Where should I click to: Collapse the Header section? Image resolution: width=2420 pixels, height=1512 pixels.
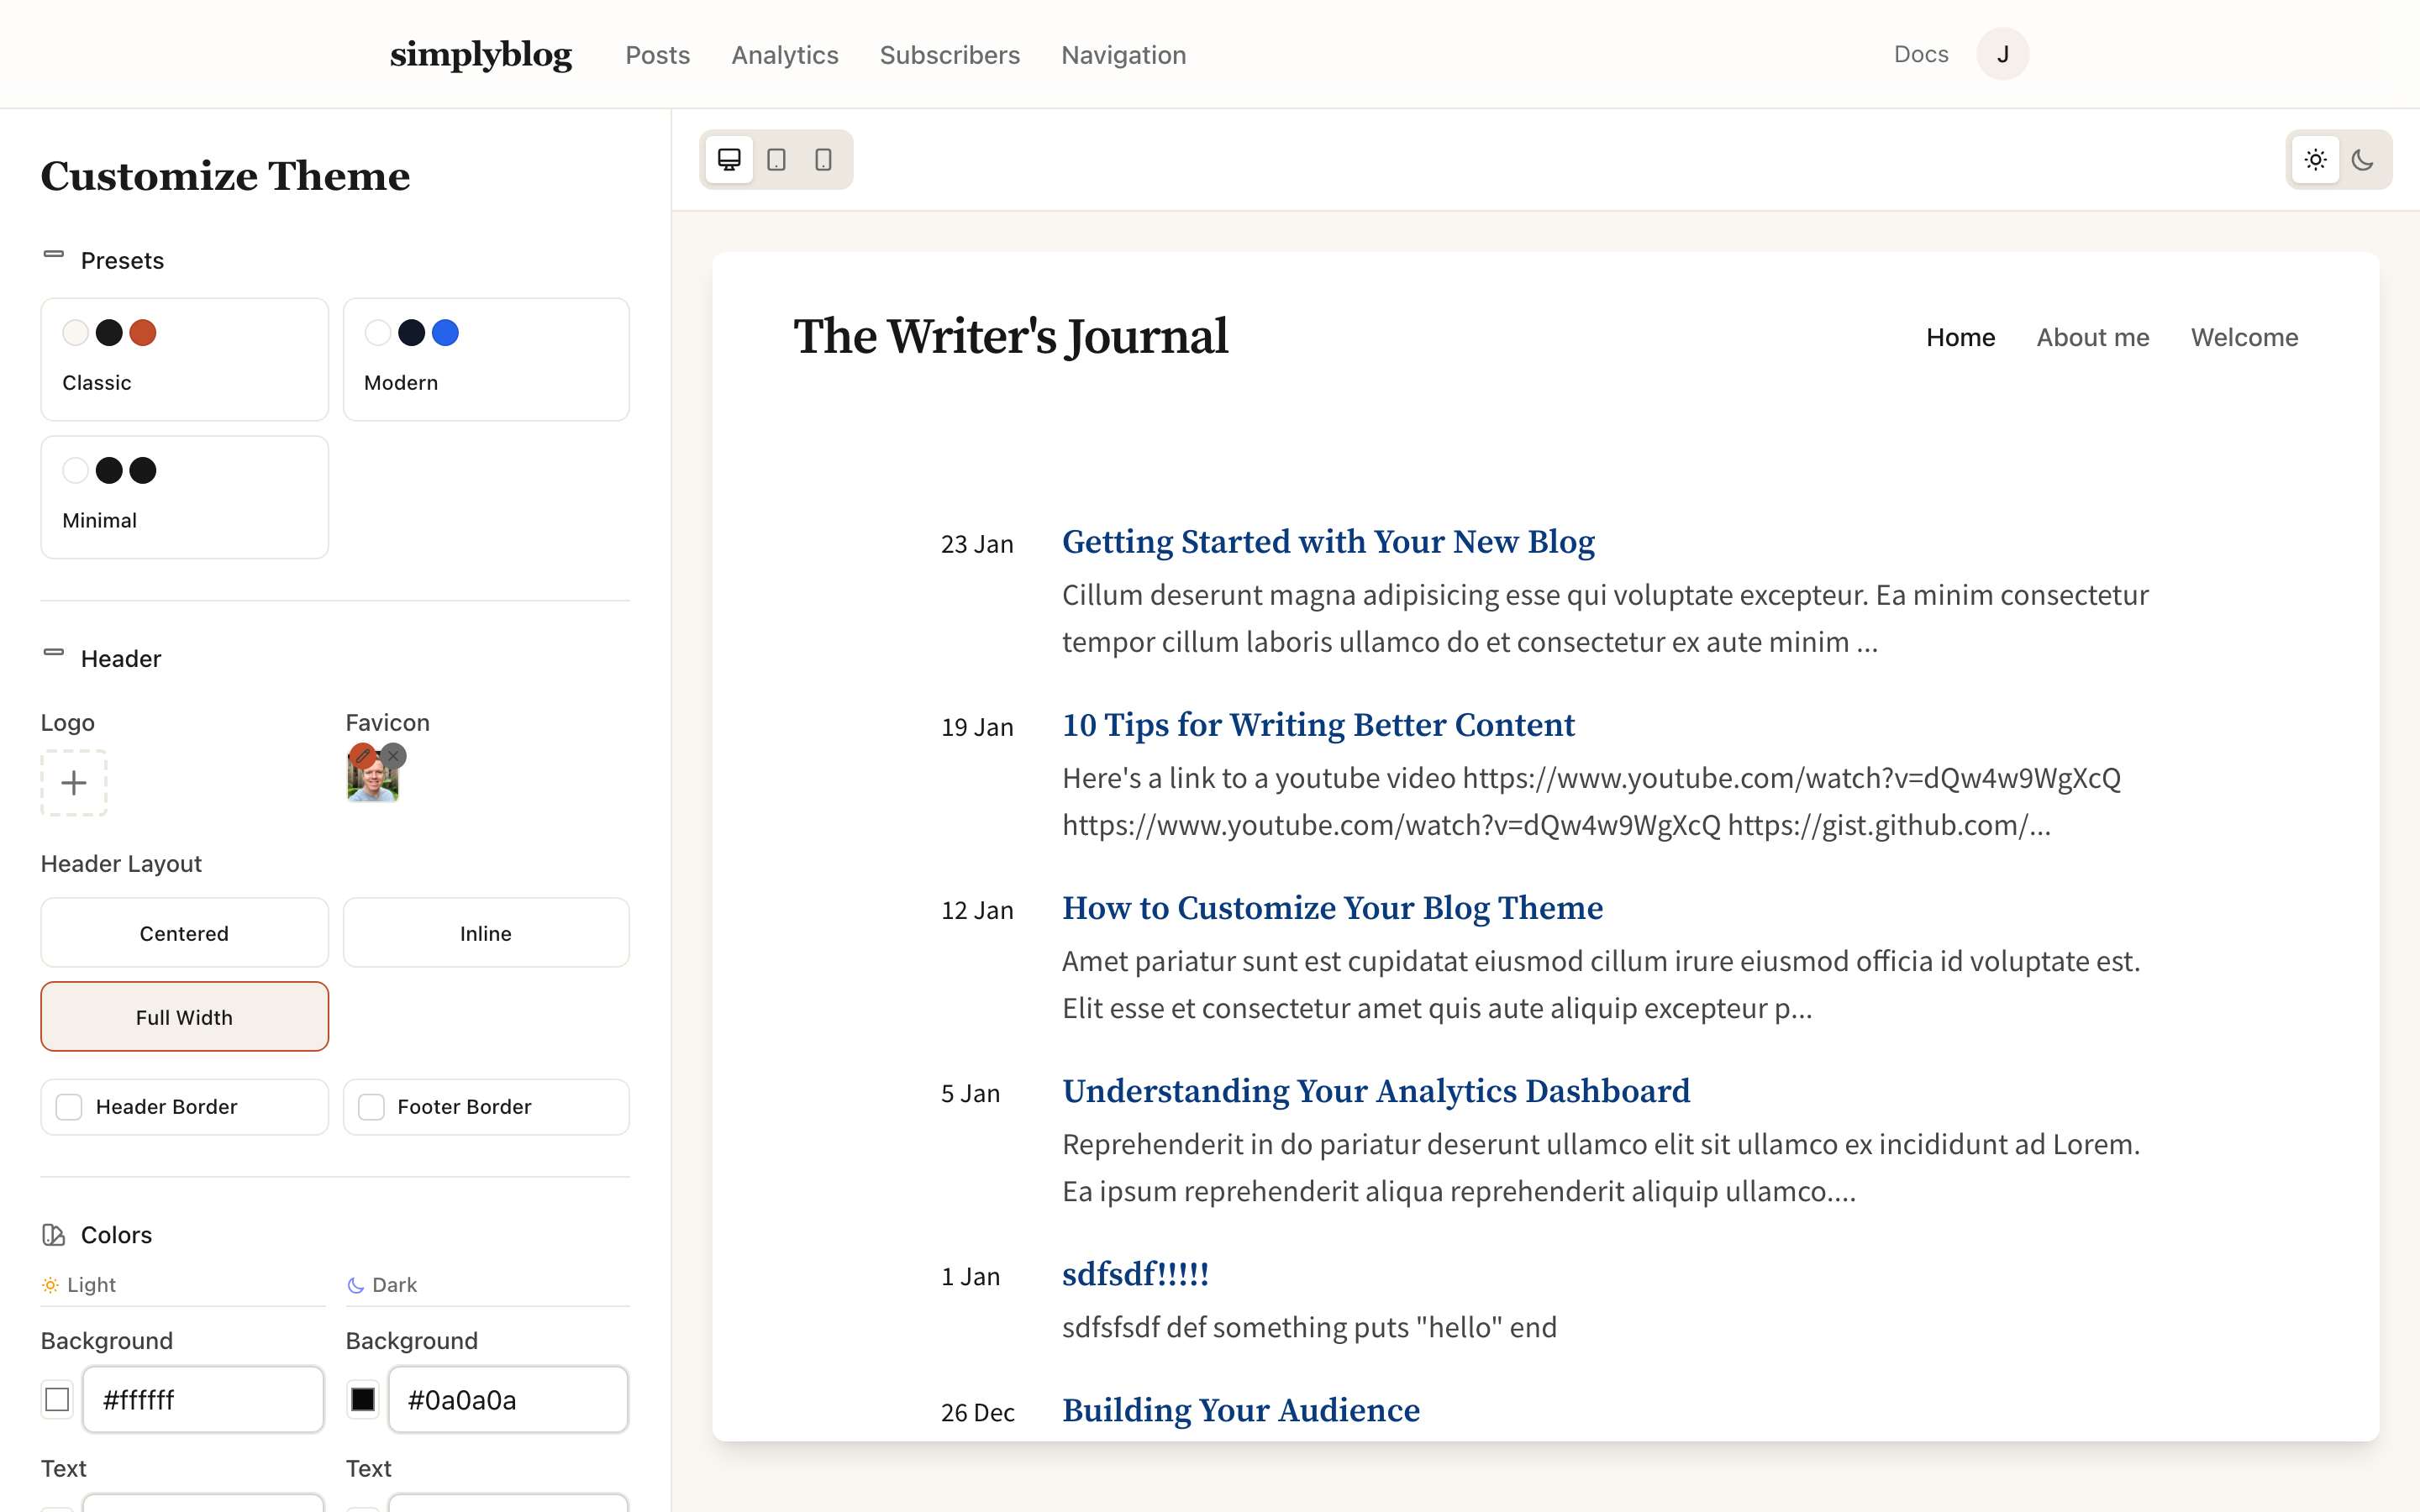coord(54,654)
